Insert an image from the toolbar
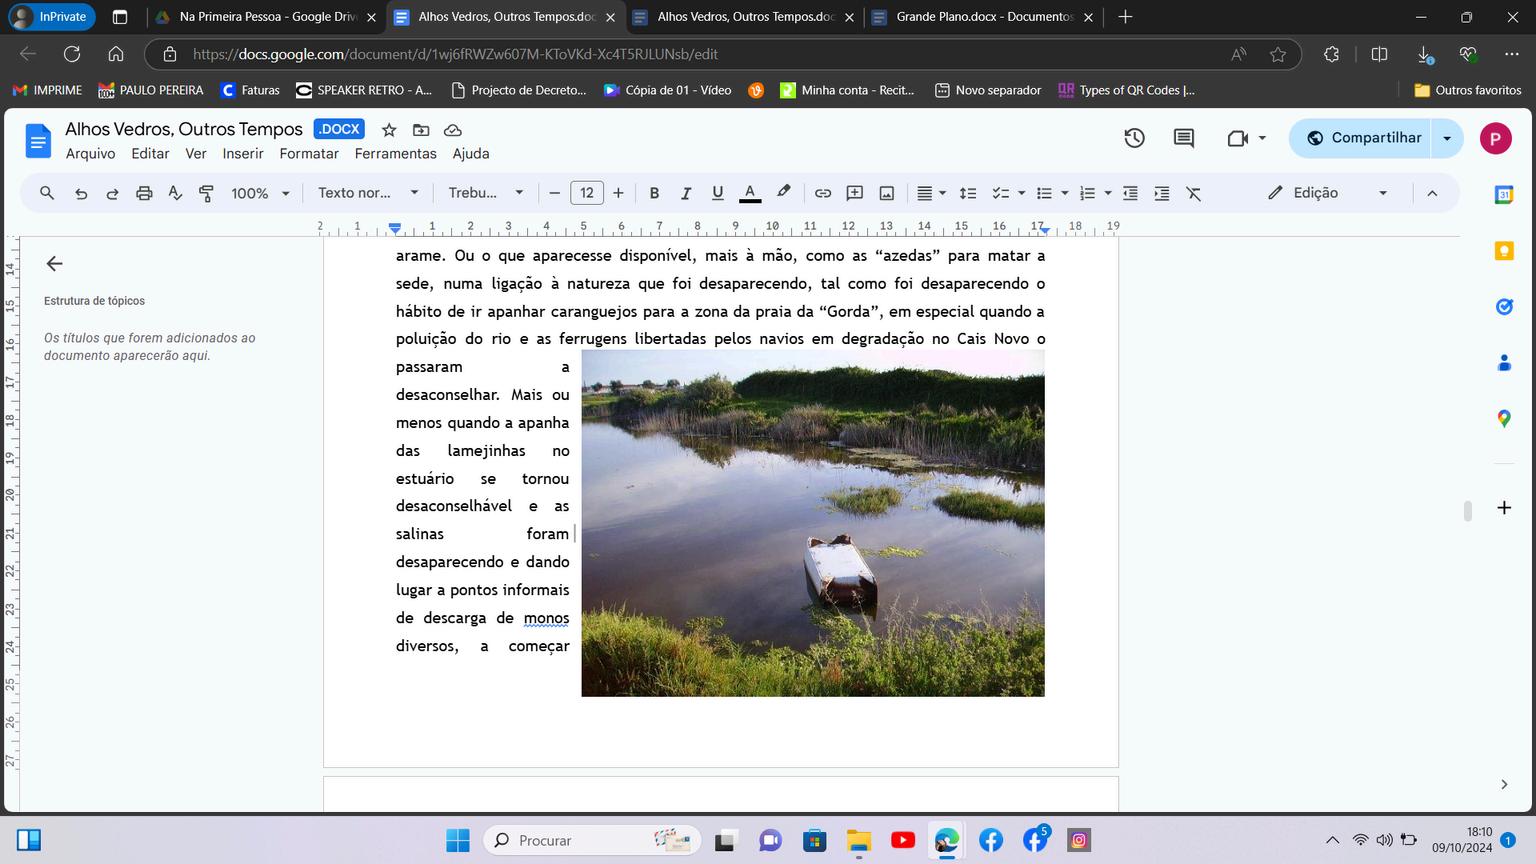1536x864 pixels. click(x=887, y=193)
